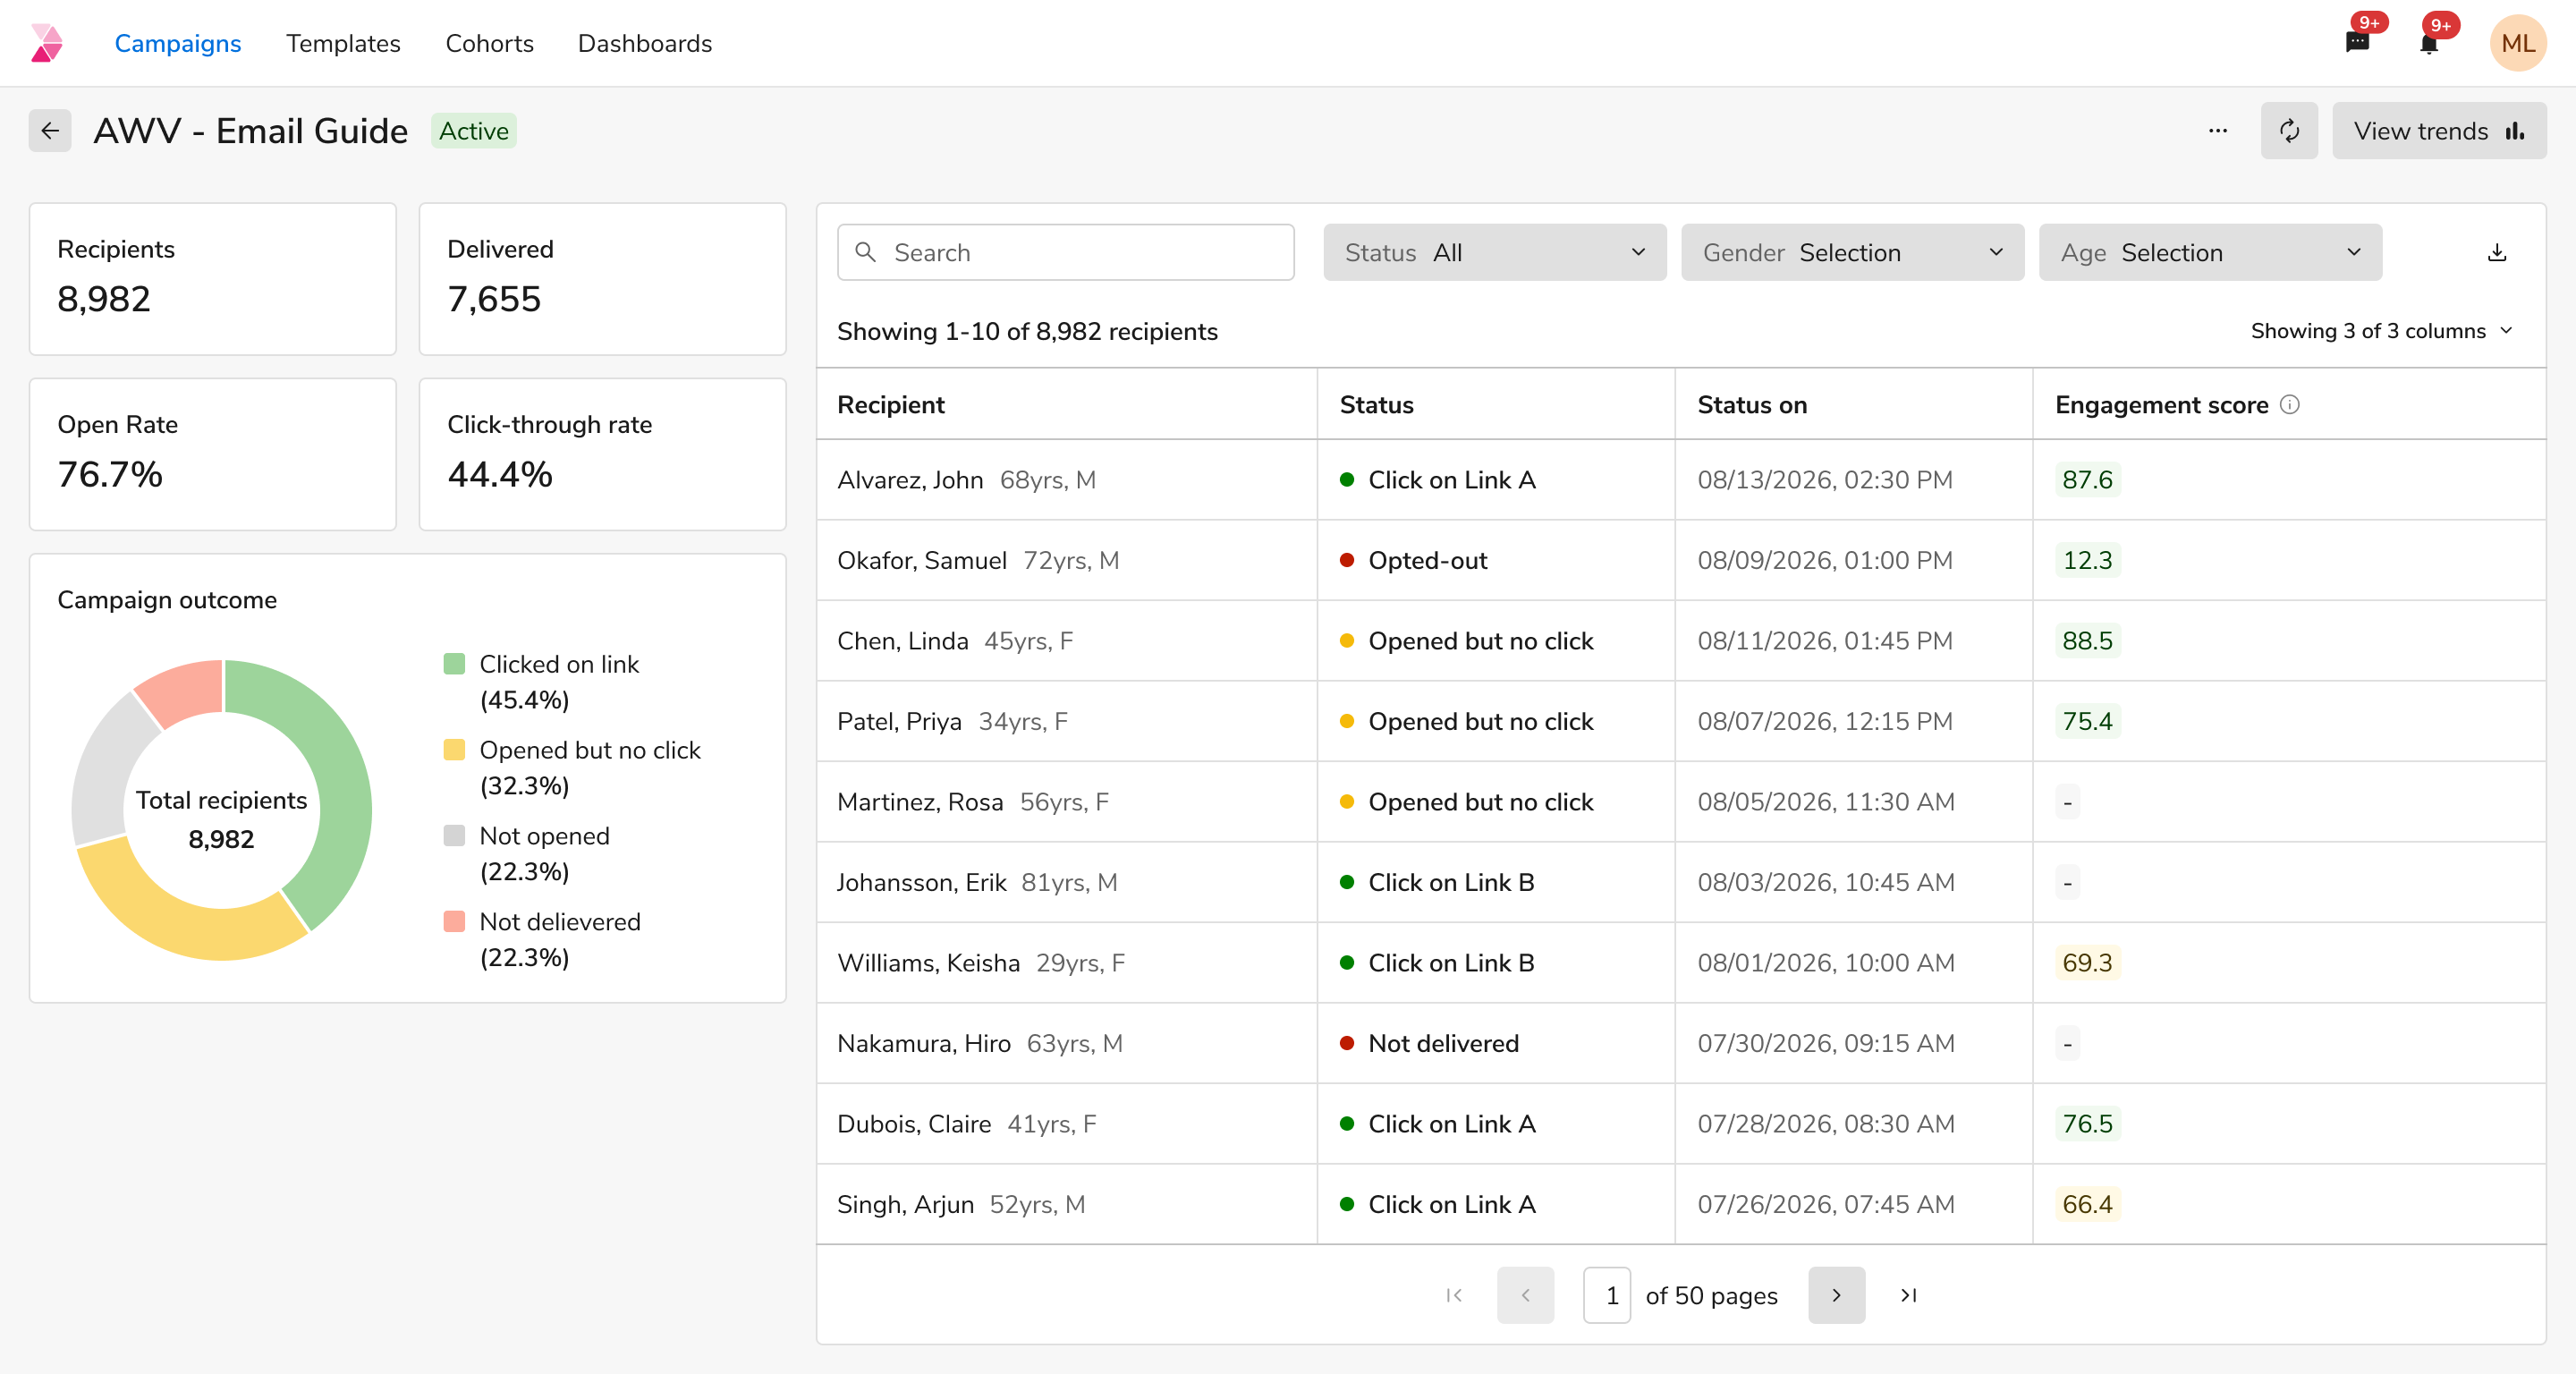Click the app logo icon

46,43
